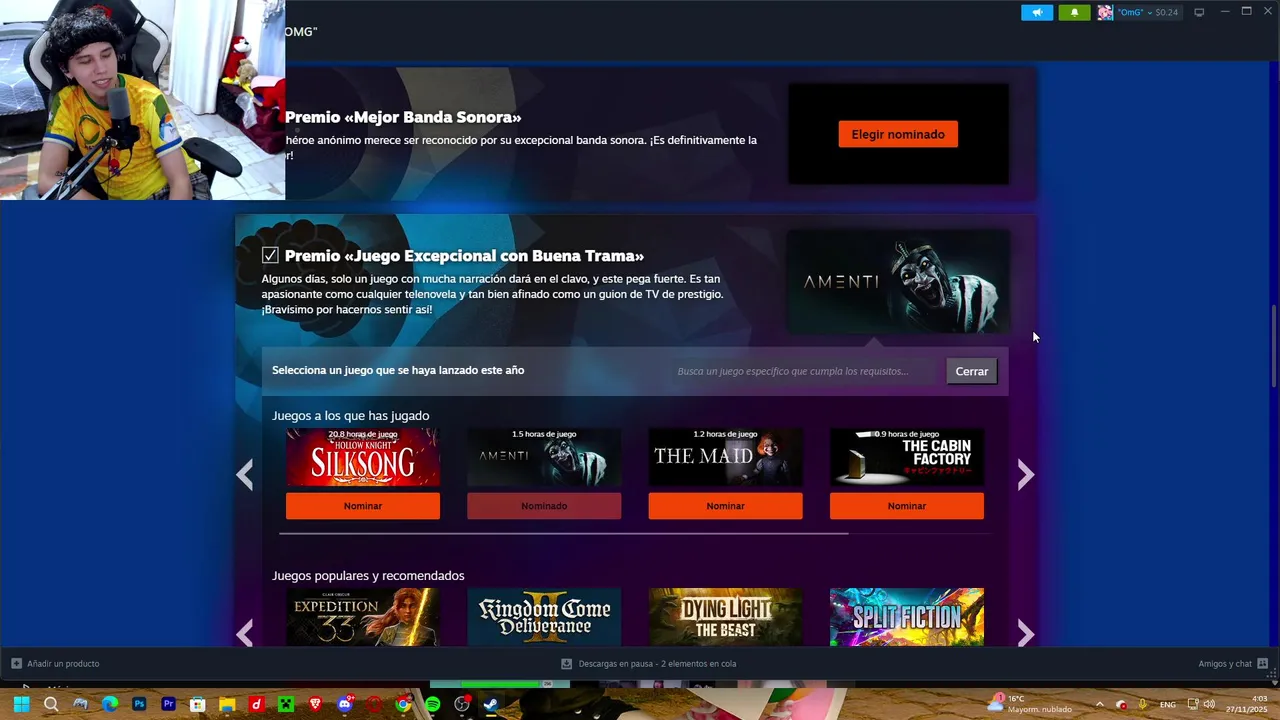Open Discord from taskbar

tap(345, 704)
